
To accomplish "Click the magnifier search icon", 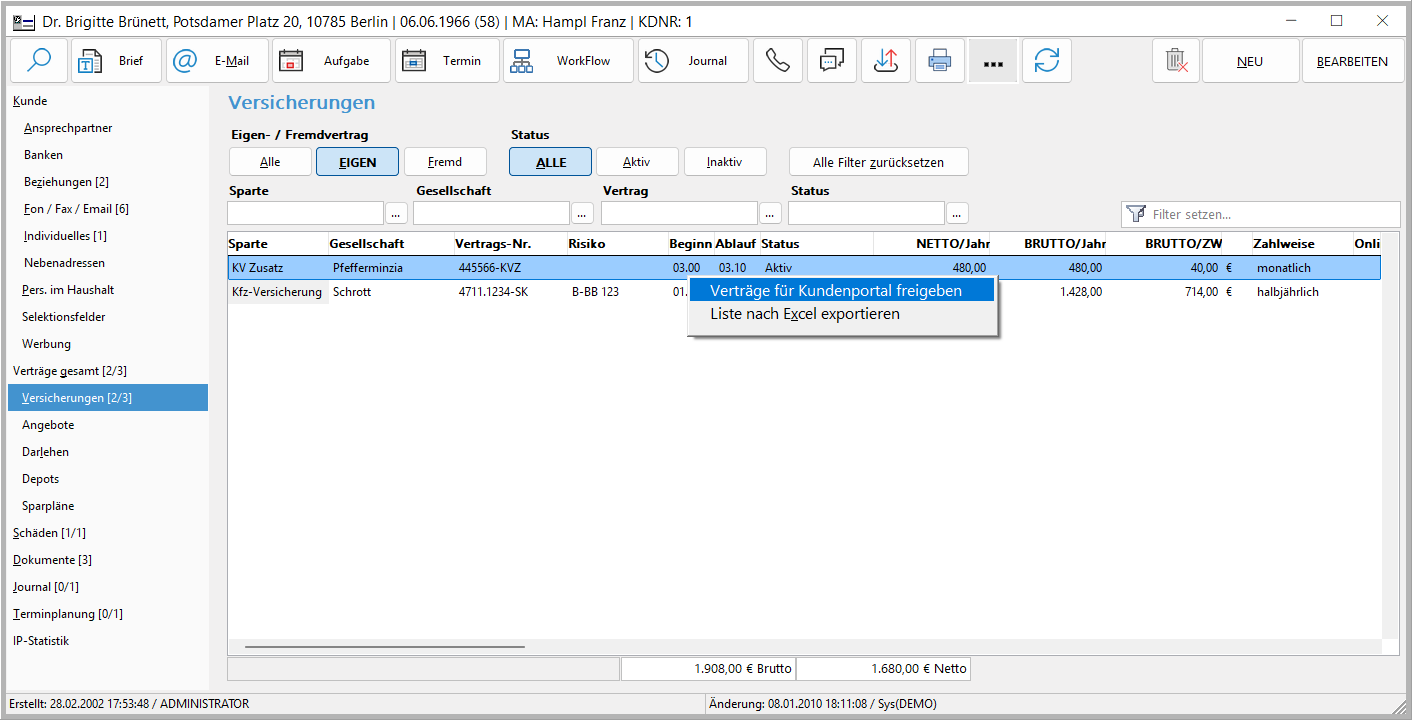I will pos(39,61).
